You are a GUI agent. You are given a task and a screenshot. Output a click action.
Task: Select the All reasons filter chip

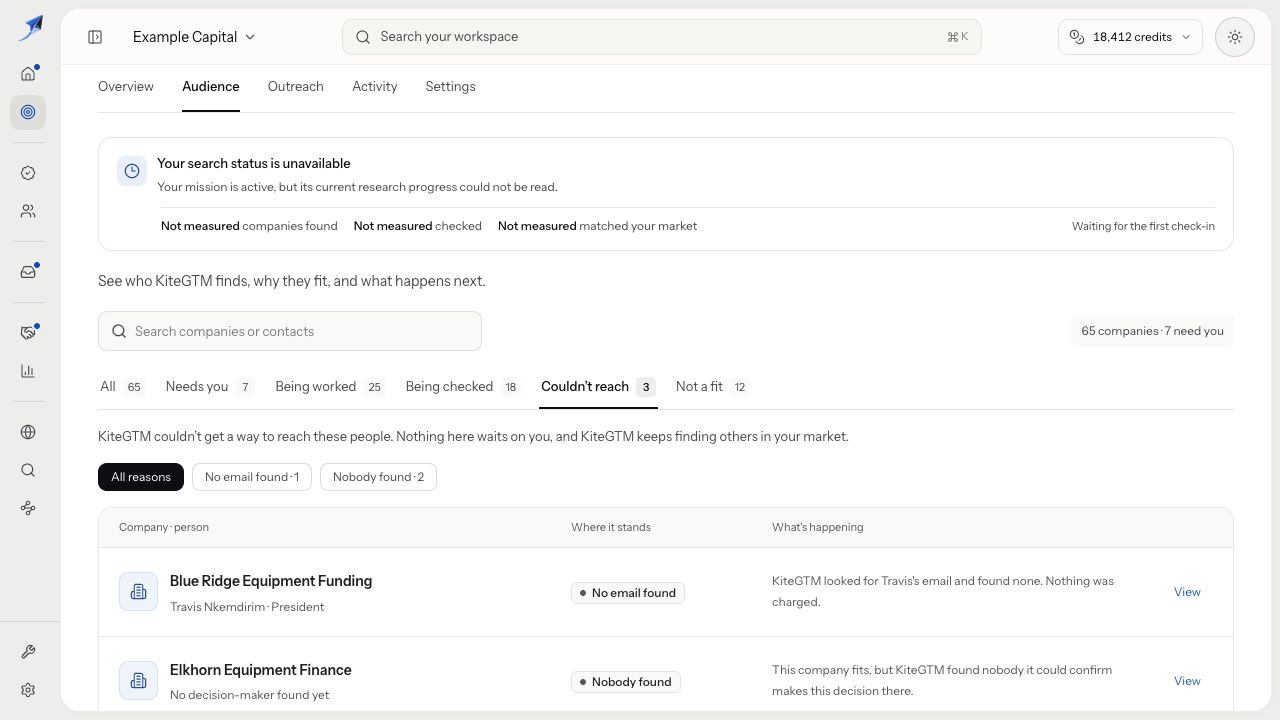(141, 477)
